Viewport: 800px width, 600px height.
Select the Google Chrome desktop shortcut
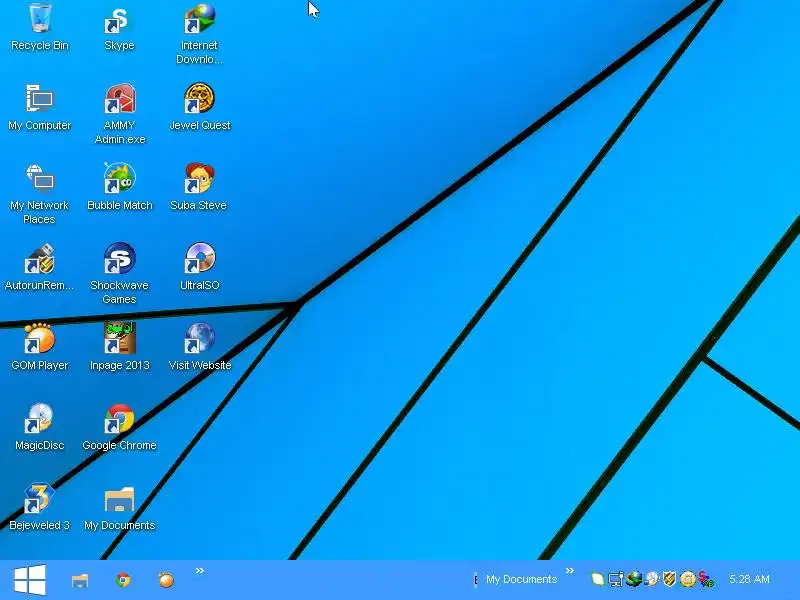coord(119,428)
